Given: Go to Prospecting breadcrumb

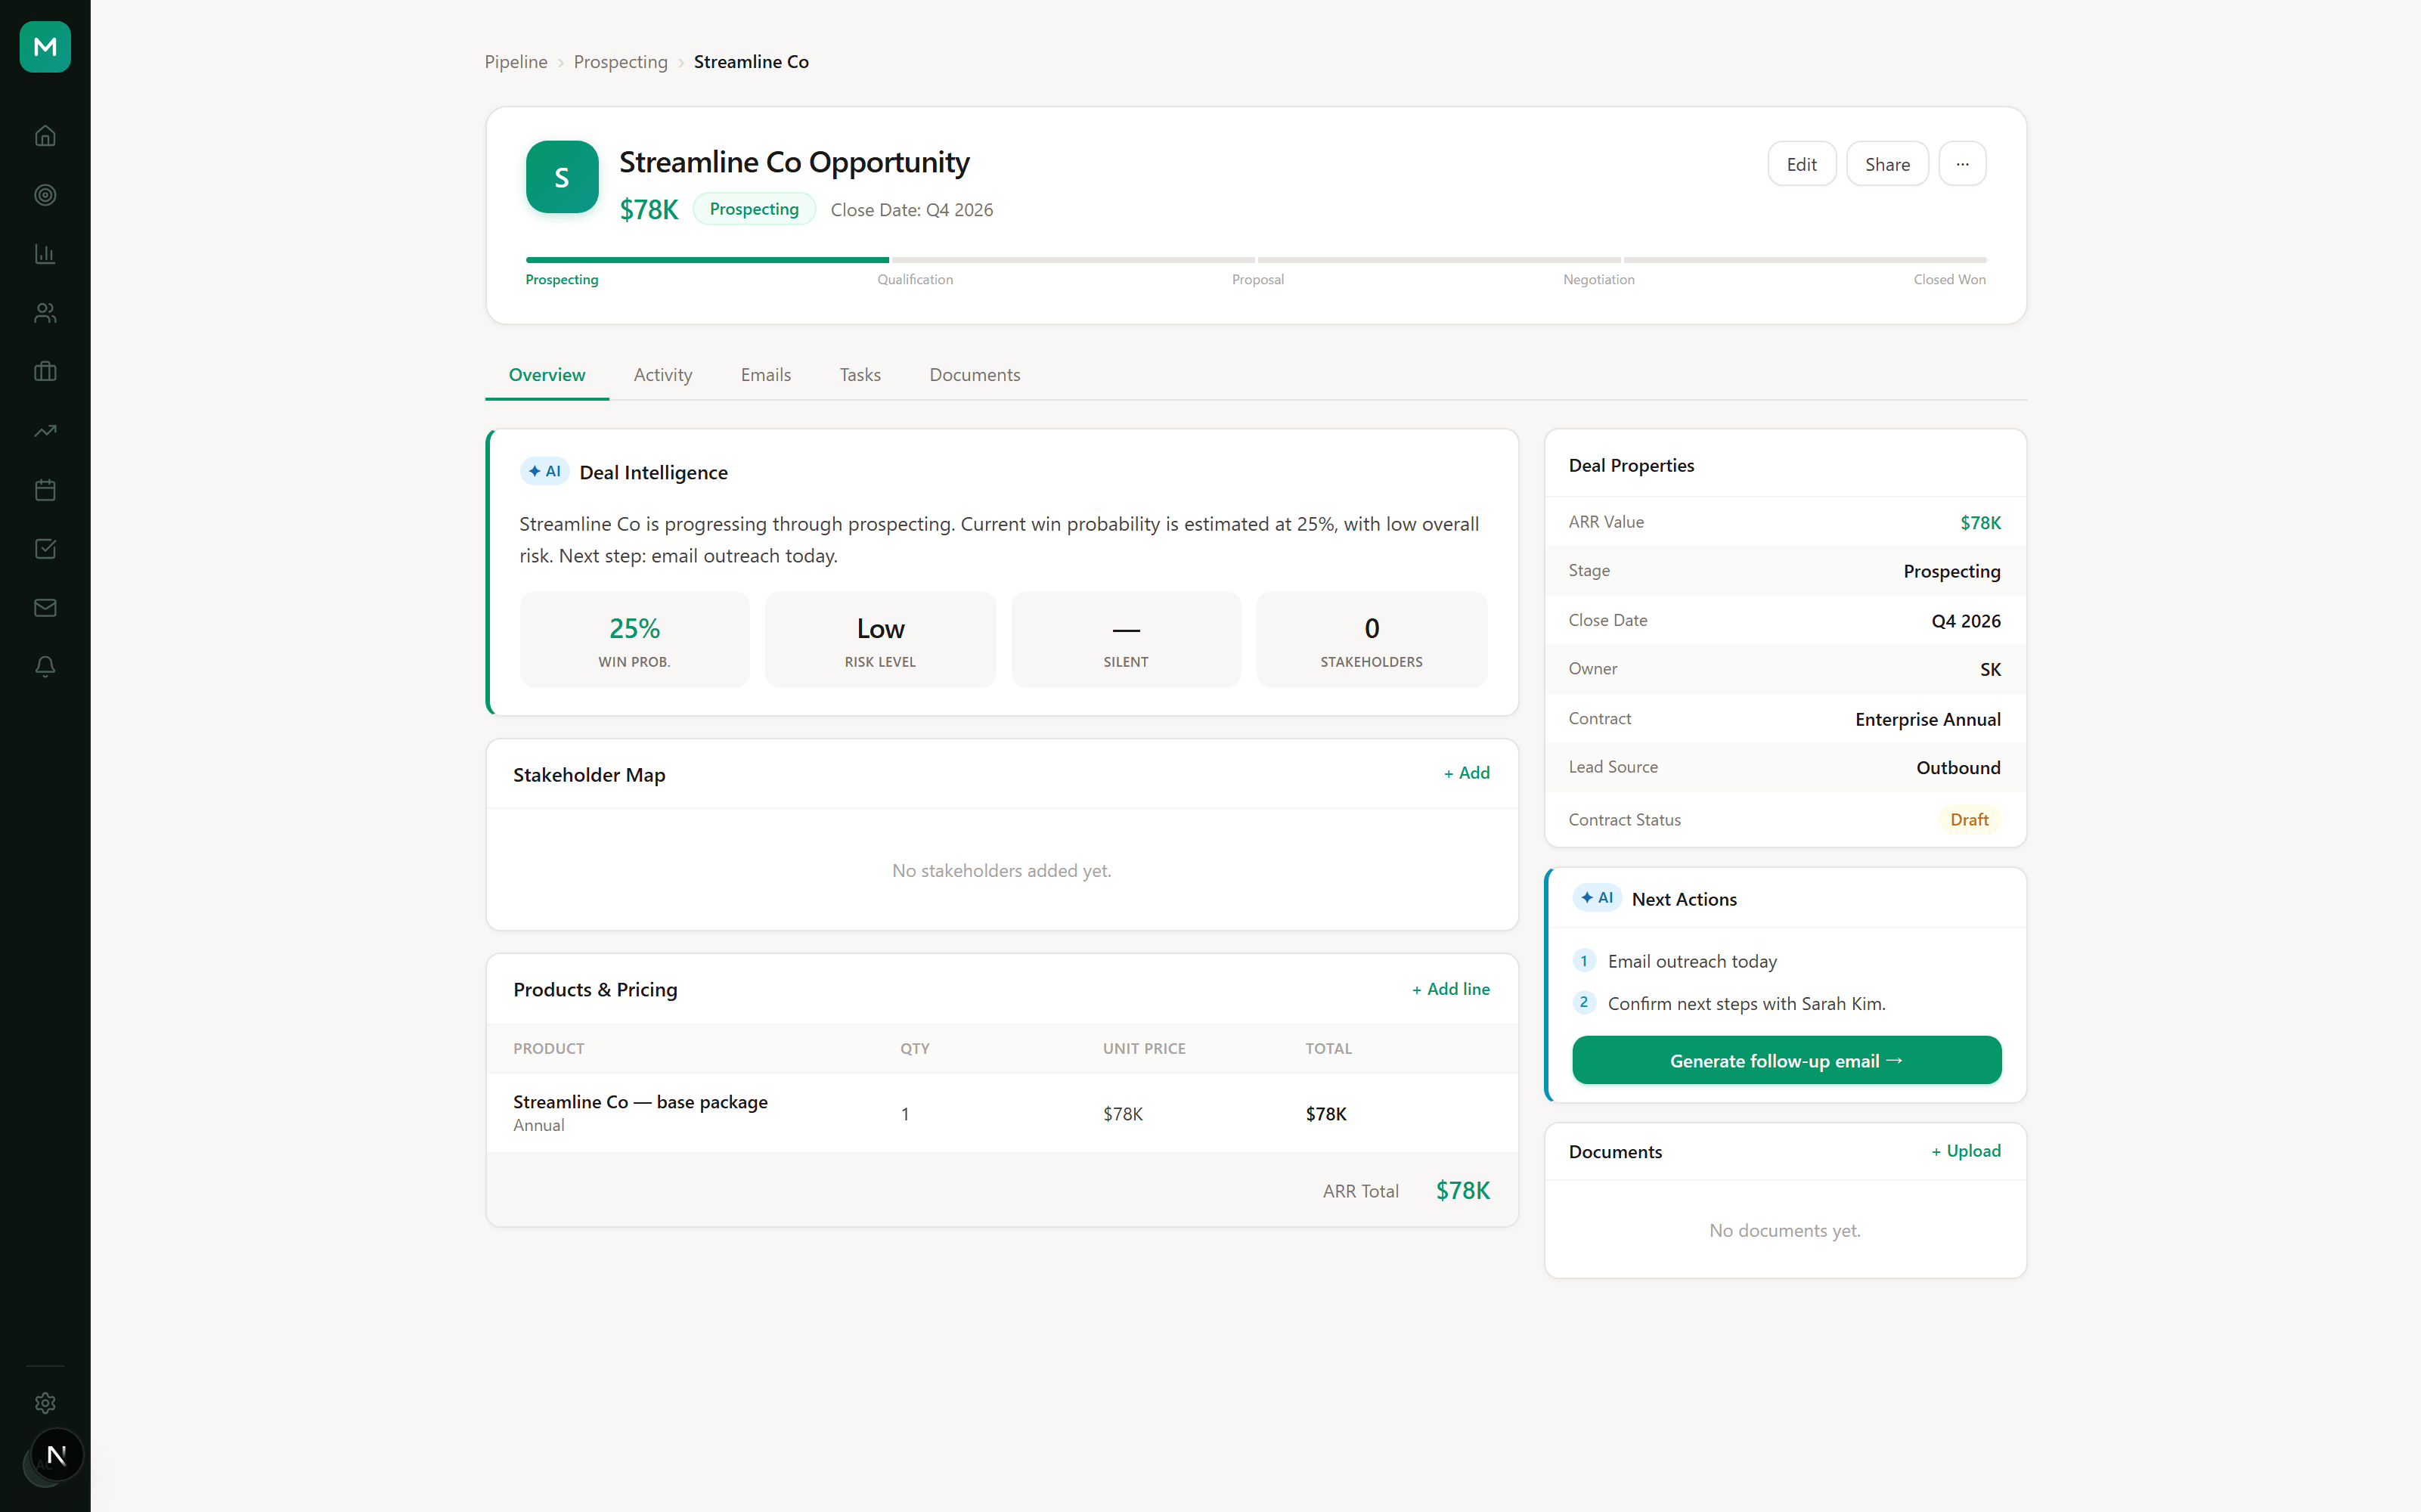Looking at the screenshot, I should (x=621, y=62).
